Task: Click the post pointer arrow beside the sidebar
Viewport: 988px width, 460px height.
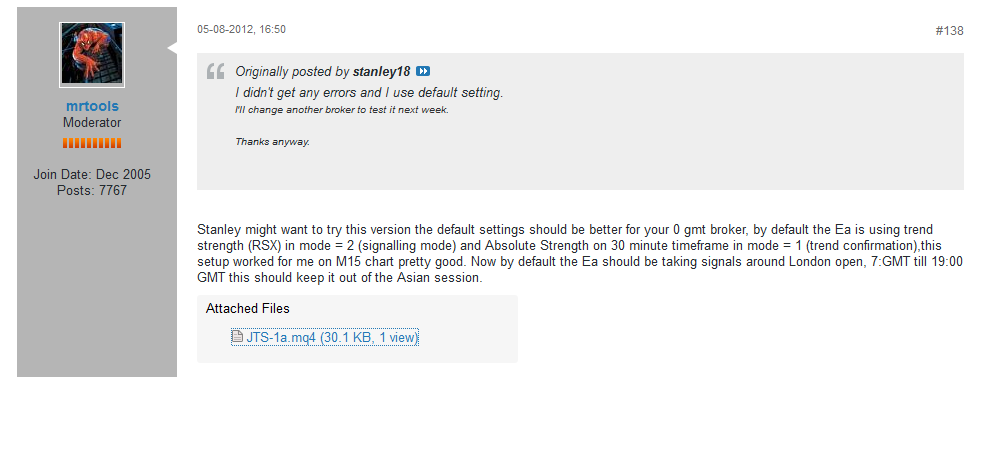Action: (172, 46)
